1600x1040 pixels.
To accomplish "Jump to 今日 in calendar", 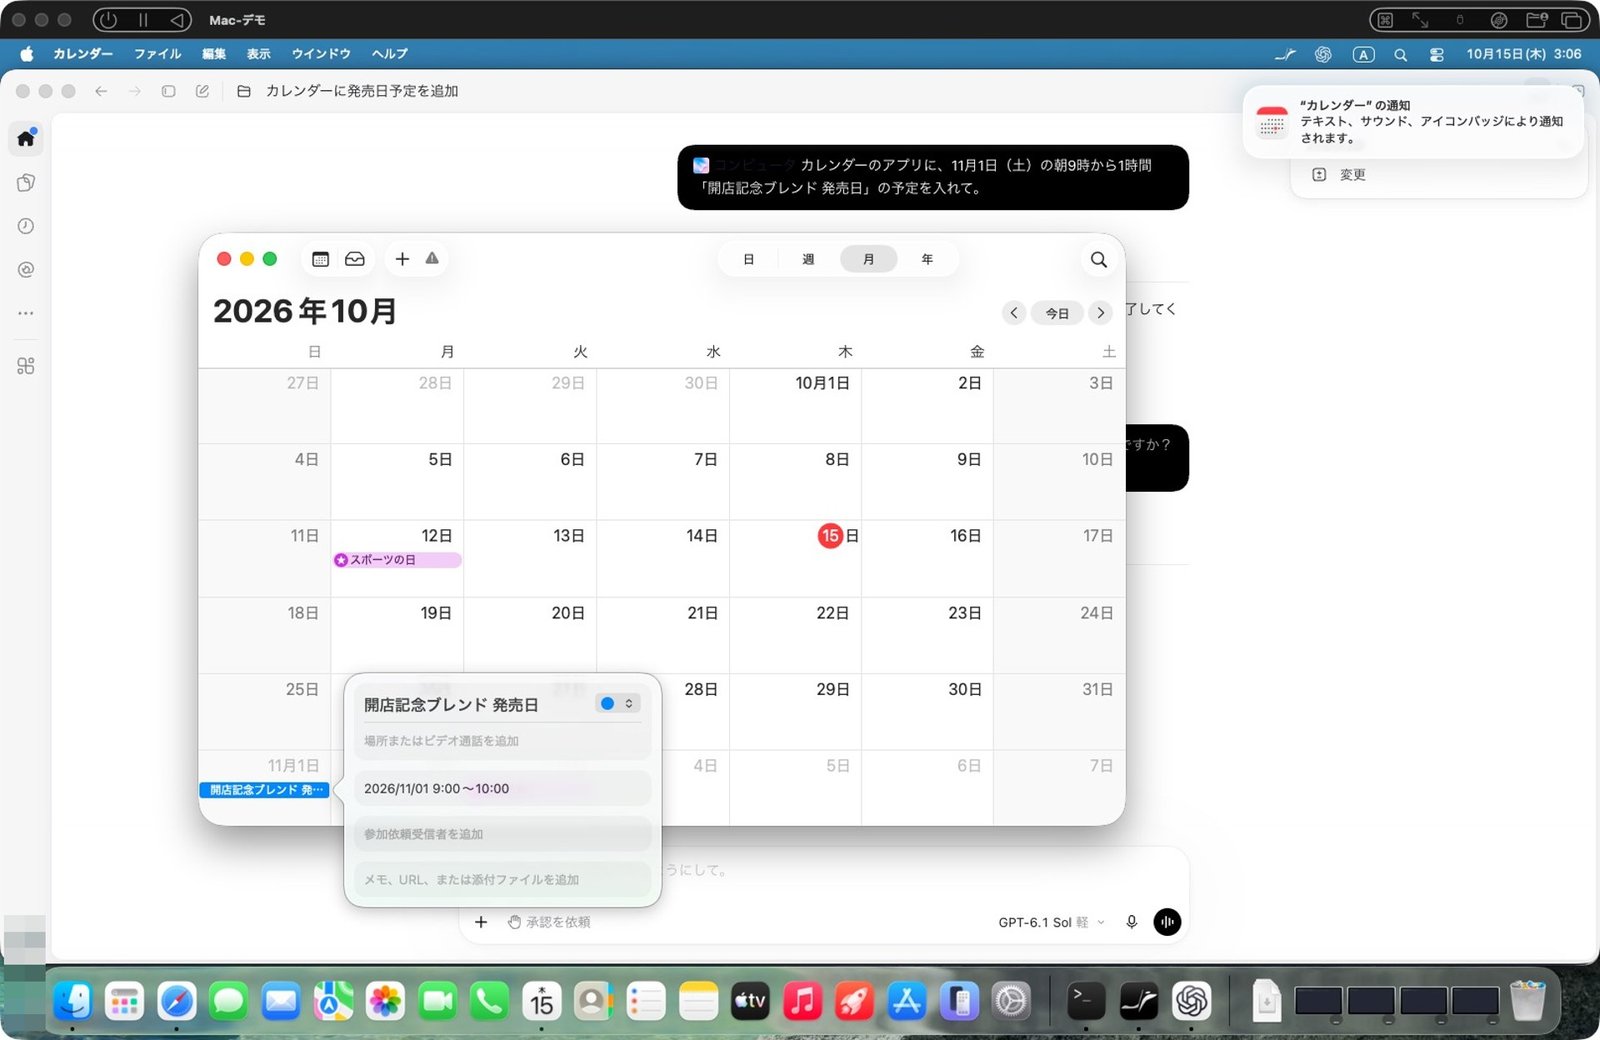I will (x=1057, y=313).
